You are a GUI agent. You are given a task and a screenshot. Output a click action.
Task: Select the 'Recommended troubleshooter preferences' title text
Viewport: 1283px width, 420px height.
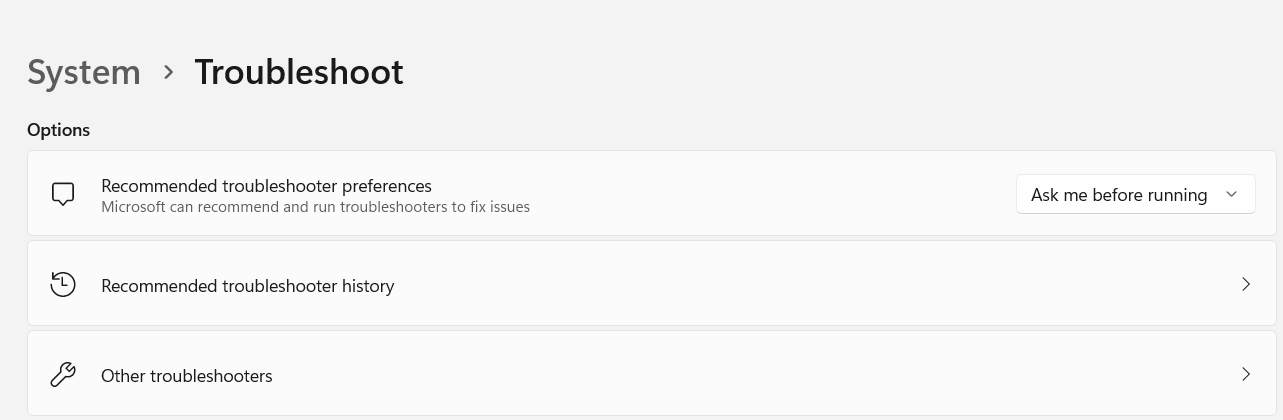pyautogui.click(x=266, y=186)
